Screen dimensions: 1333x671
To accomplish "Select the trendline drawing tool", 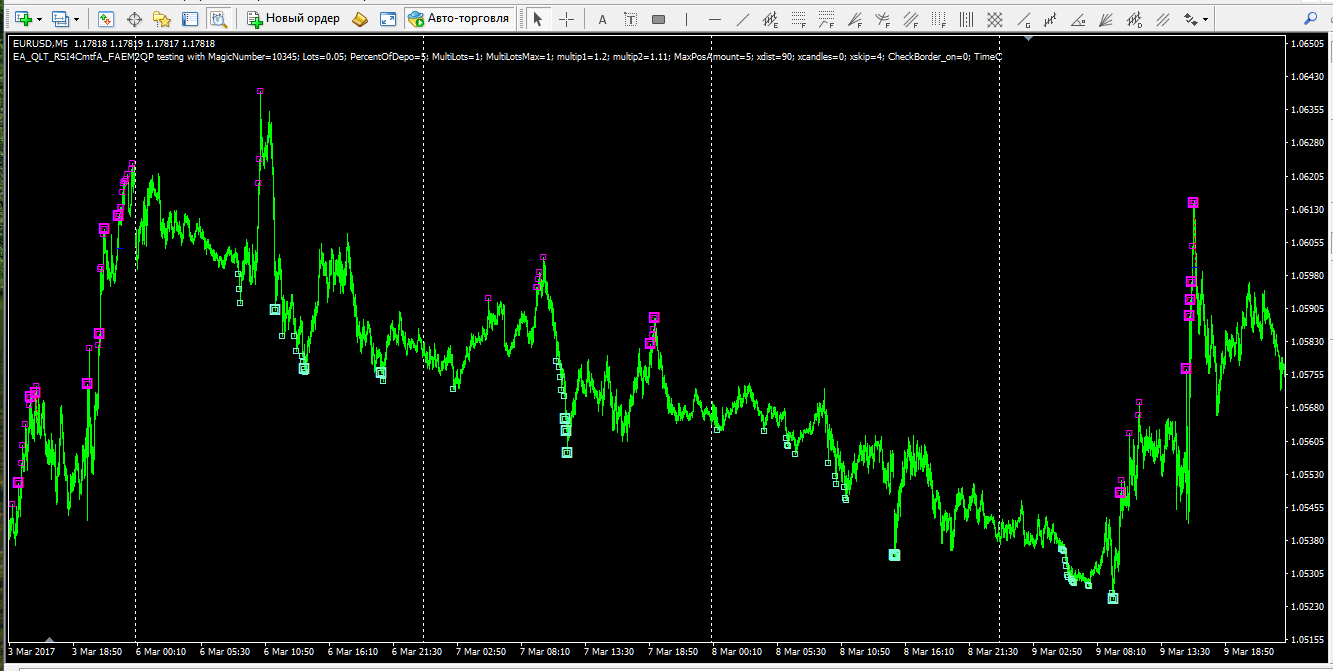I will [742, 18].
